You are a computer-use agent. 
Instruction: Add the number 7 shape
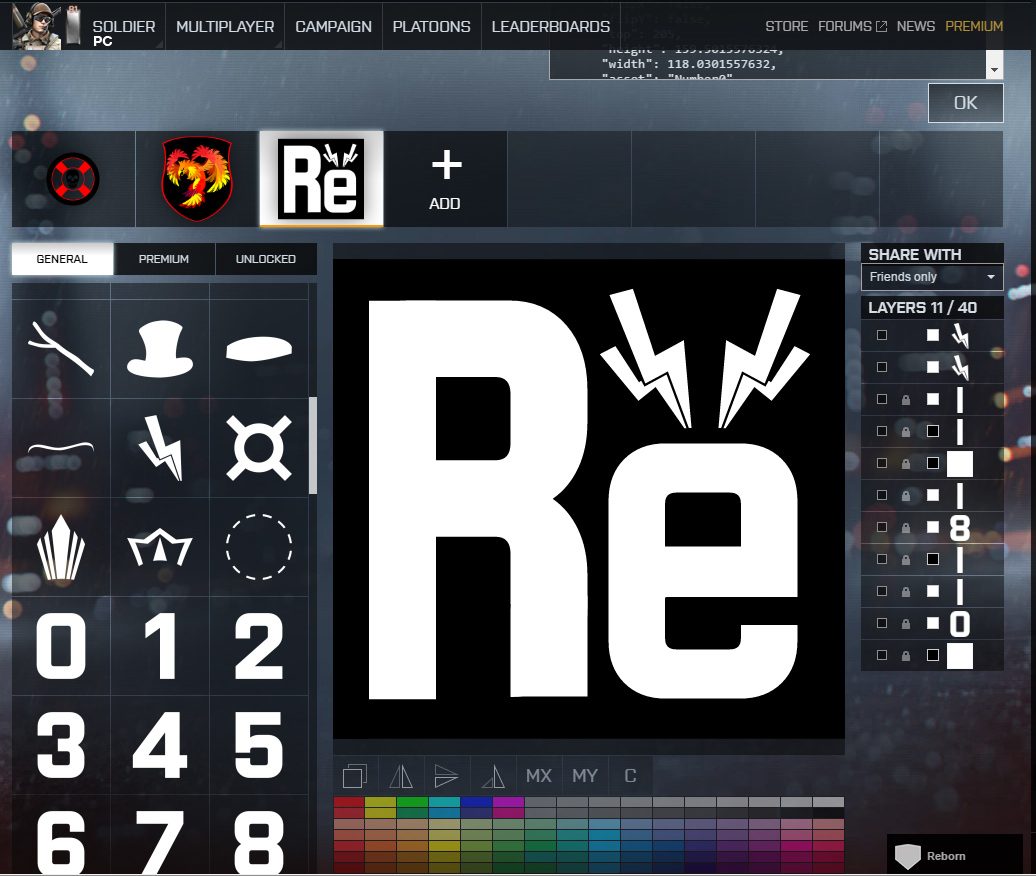(x=160, y=843)
